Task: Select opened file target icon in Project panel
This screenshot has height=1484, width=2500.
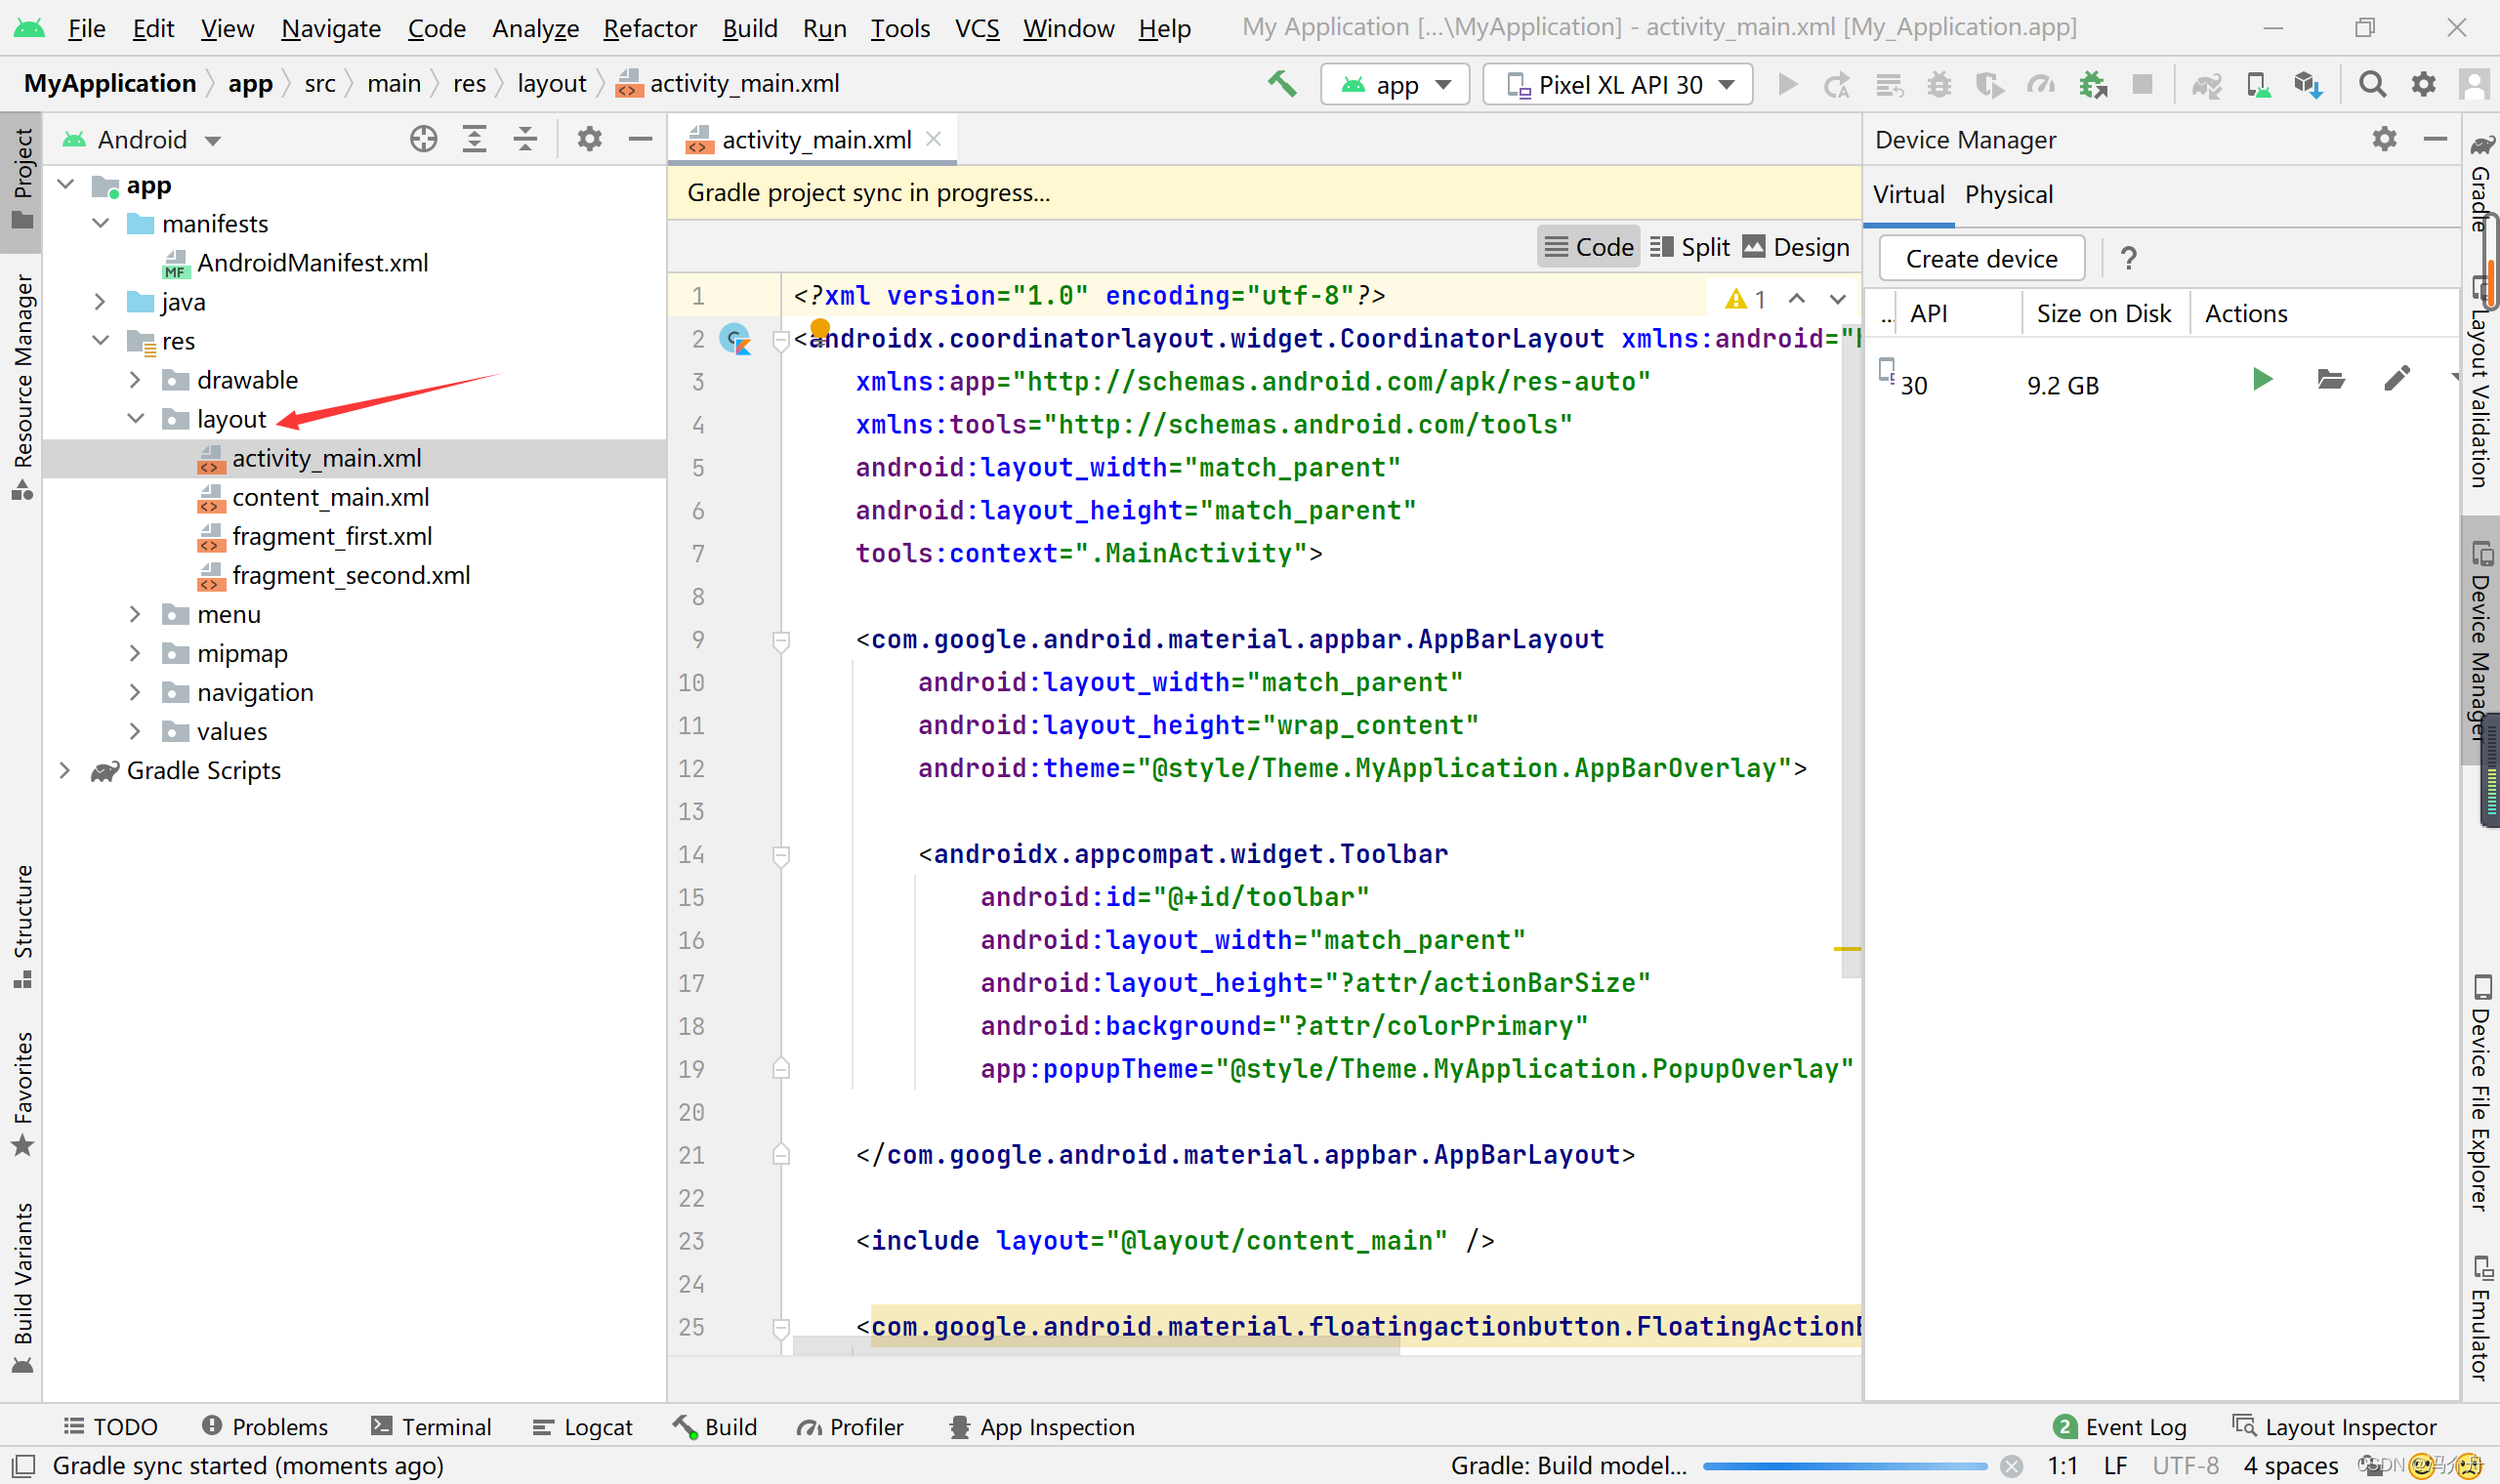Action: point(423,139)
